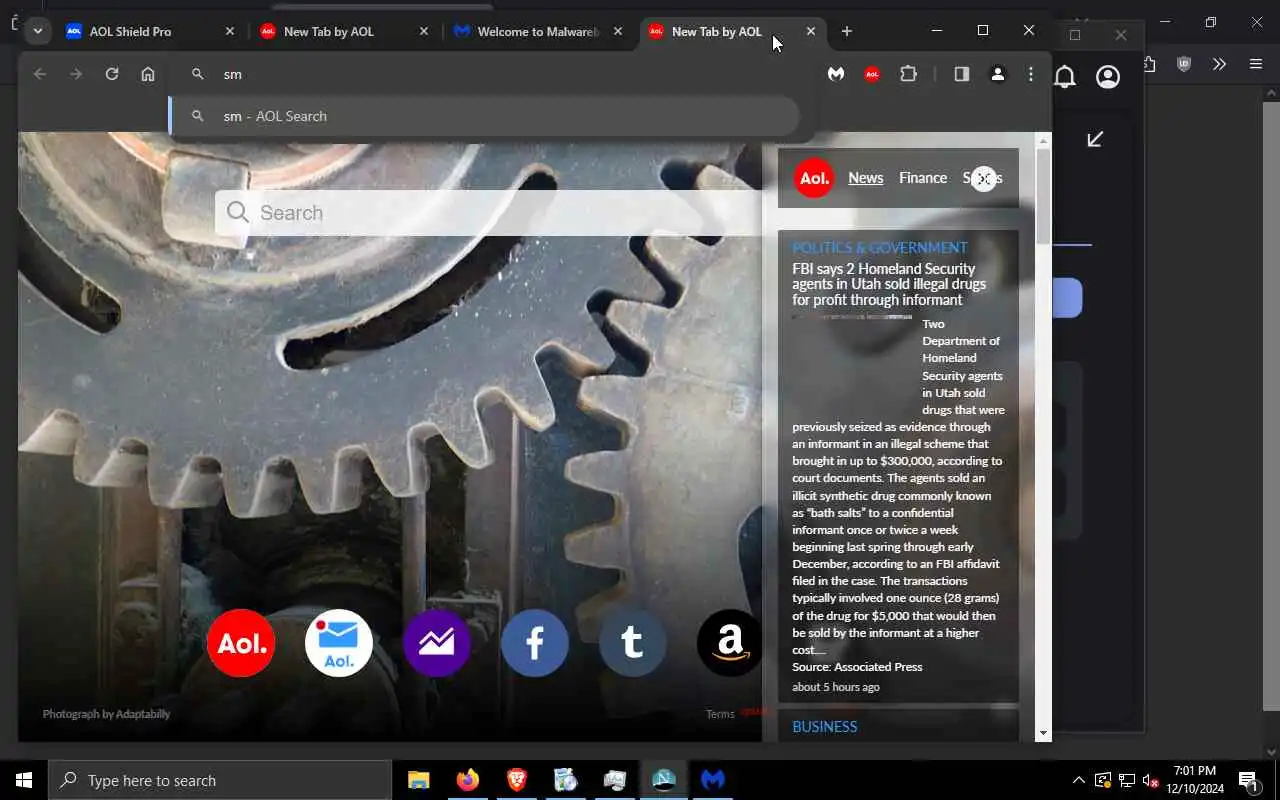Click the collapse arrow in background window
This screenshot has width=1280, height=800.
1095,139
